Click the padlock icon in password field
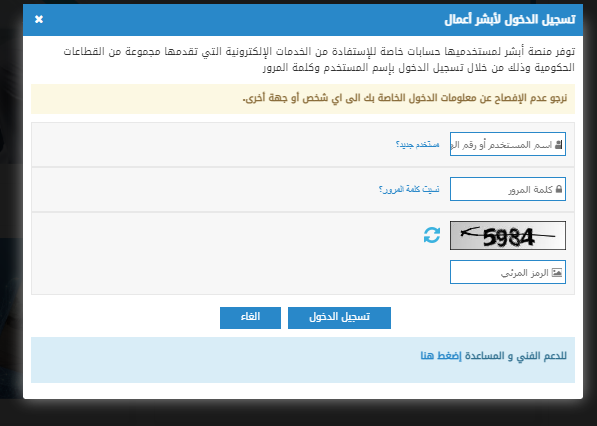The image size is (597, 426). [559, 189]
